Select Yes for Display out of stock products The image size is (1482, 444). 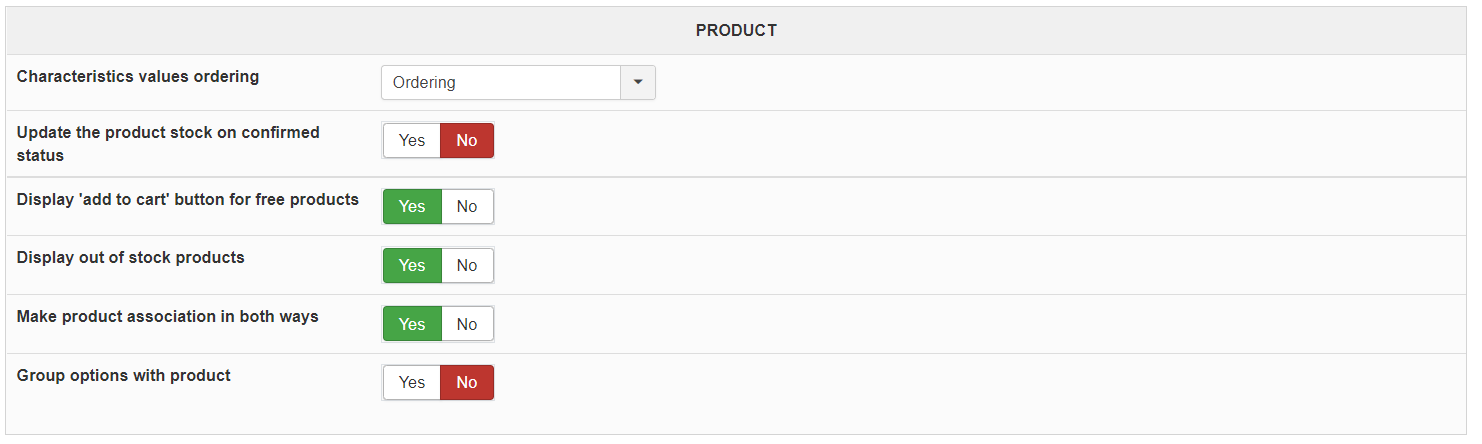[x=412, y=266]
